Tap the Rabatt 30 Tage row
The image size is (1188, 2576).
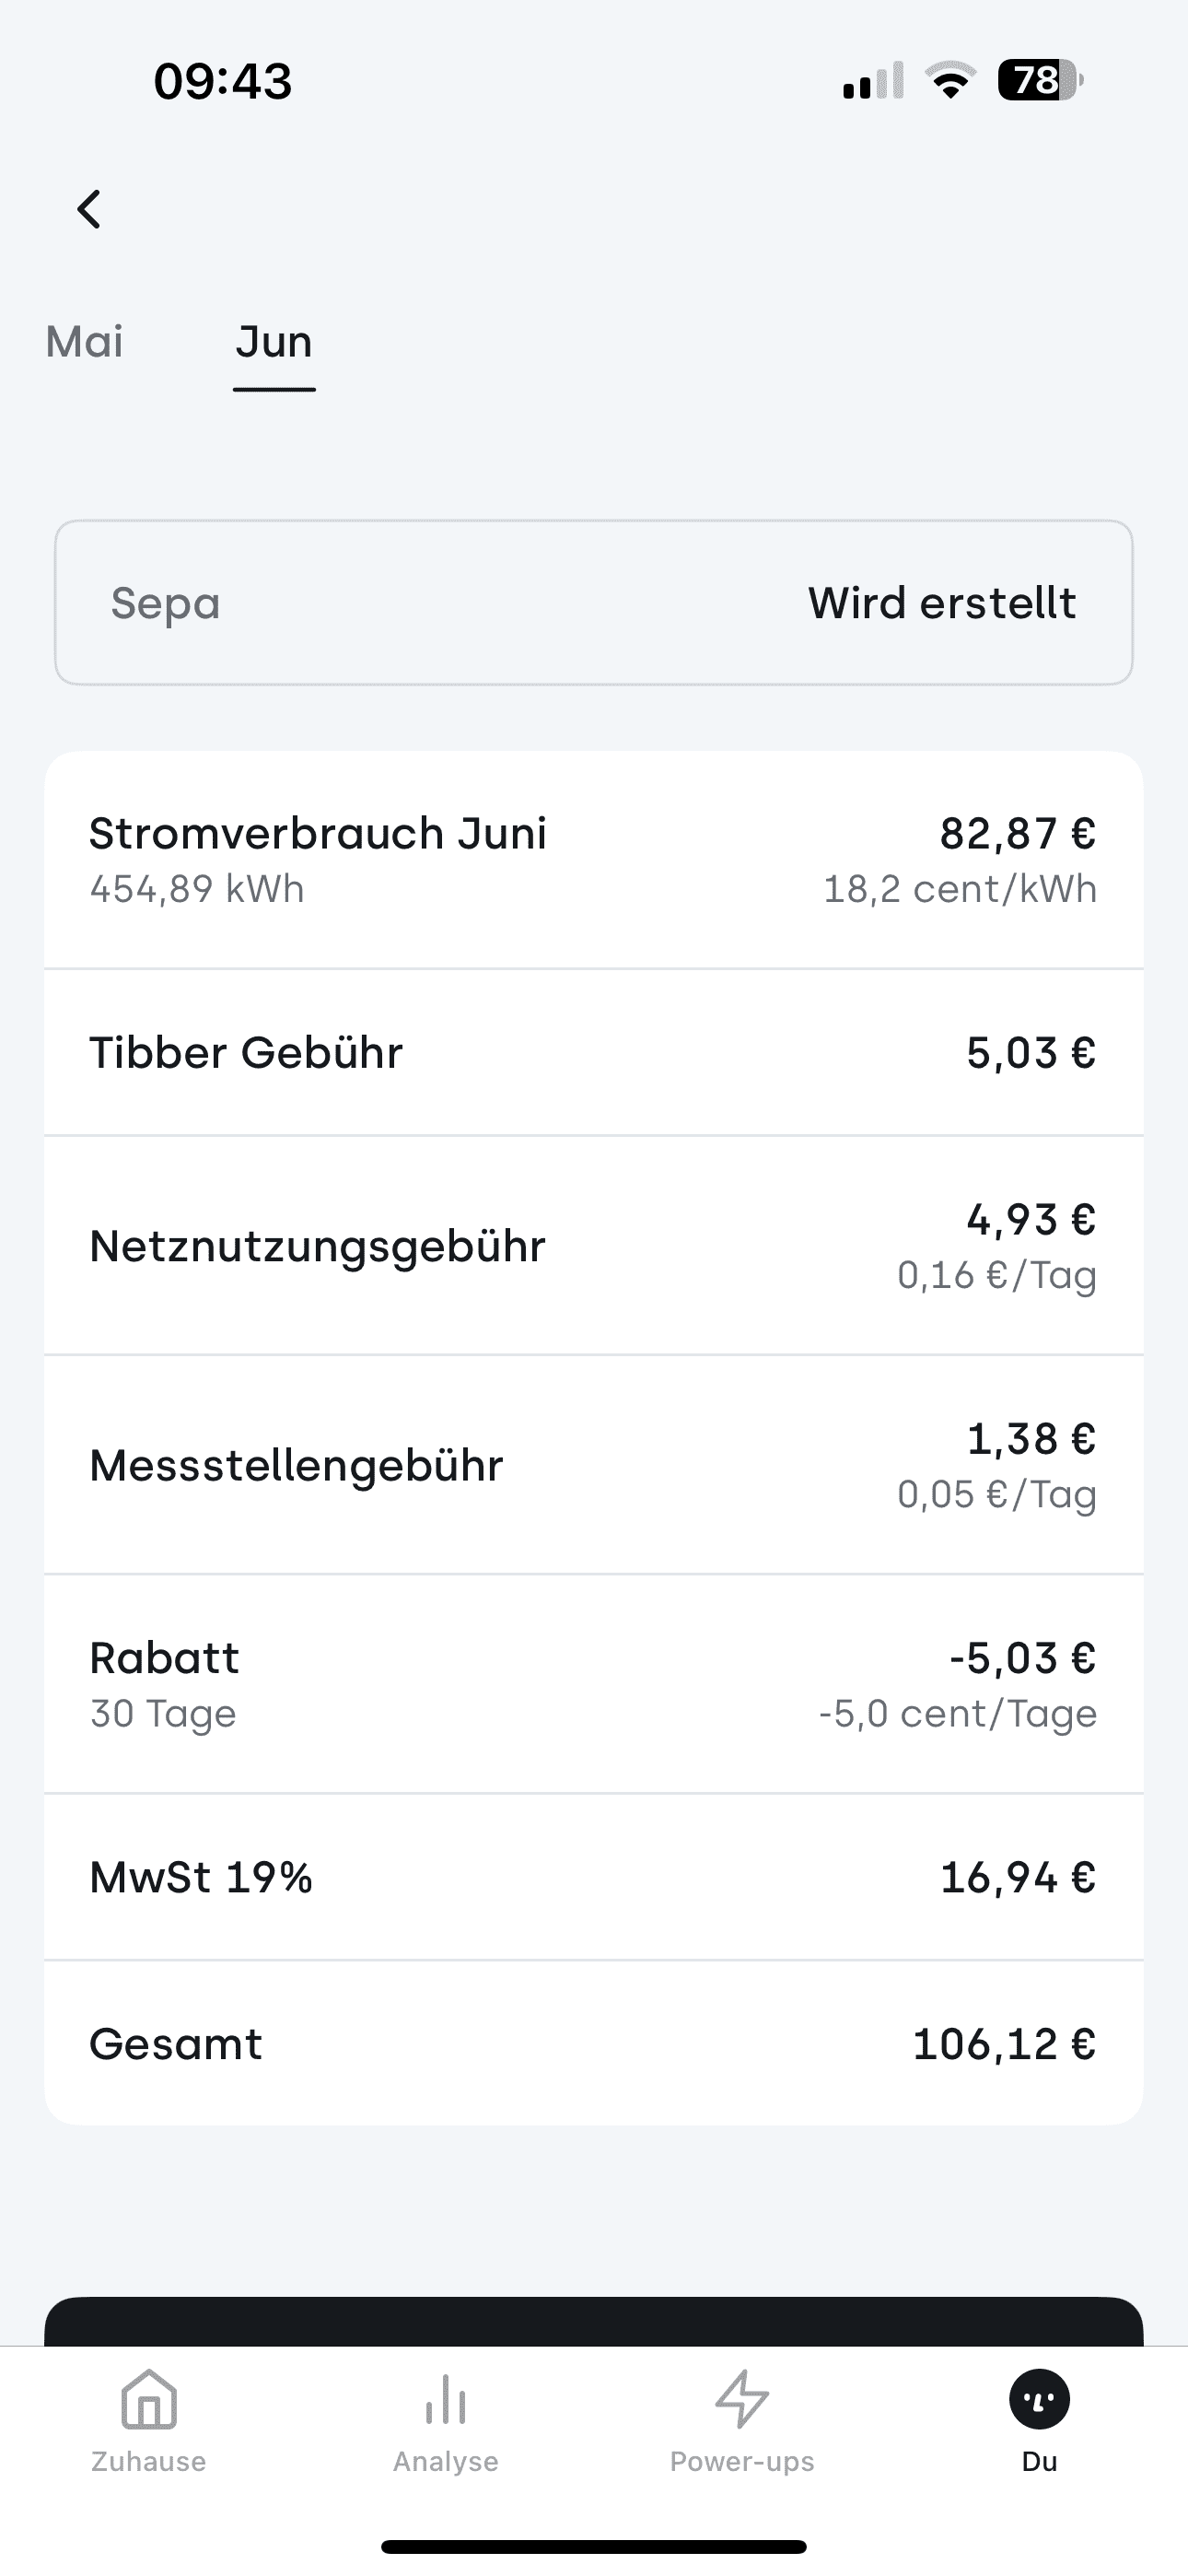(594, 1684)
